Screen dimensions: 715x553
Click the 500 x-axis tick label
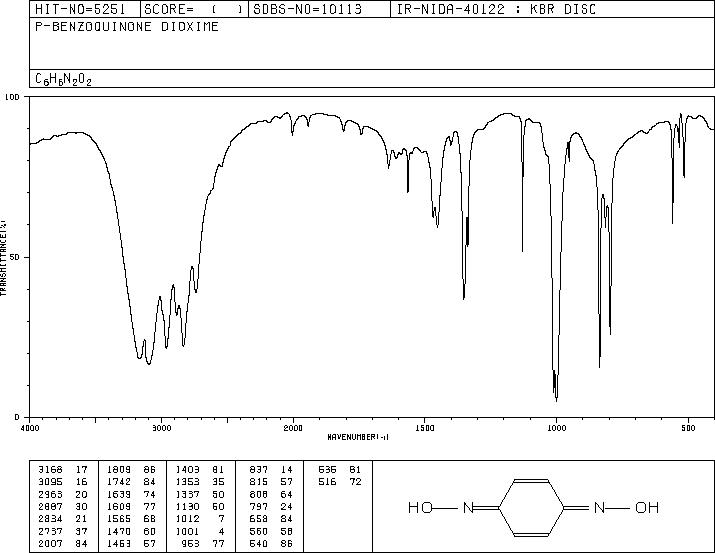688,428
